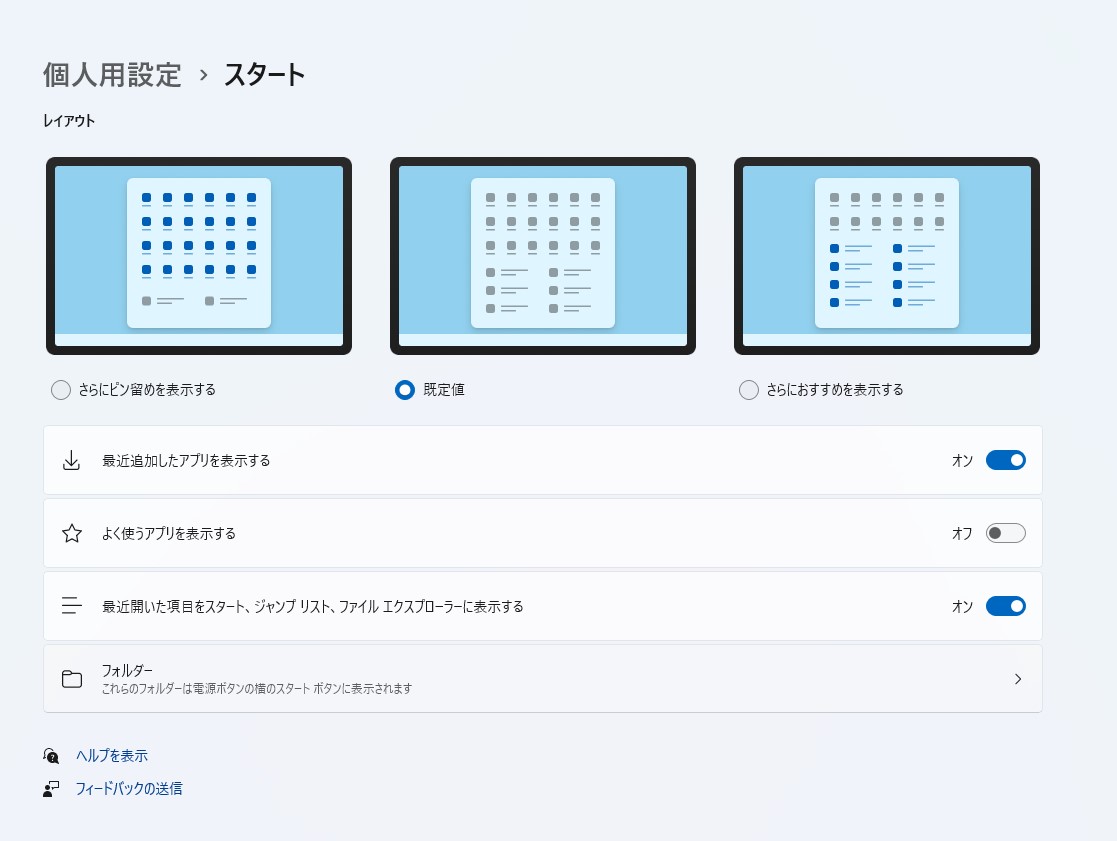Click the star icon beside よく使うアプリを表示する
The height and width of the screenshot is (841, 1117).
coord(71,532)
